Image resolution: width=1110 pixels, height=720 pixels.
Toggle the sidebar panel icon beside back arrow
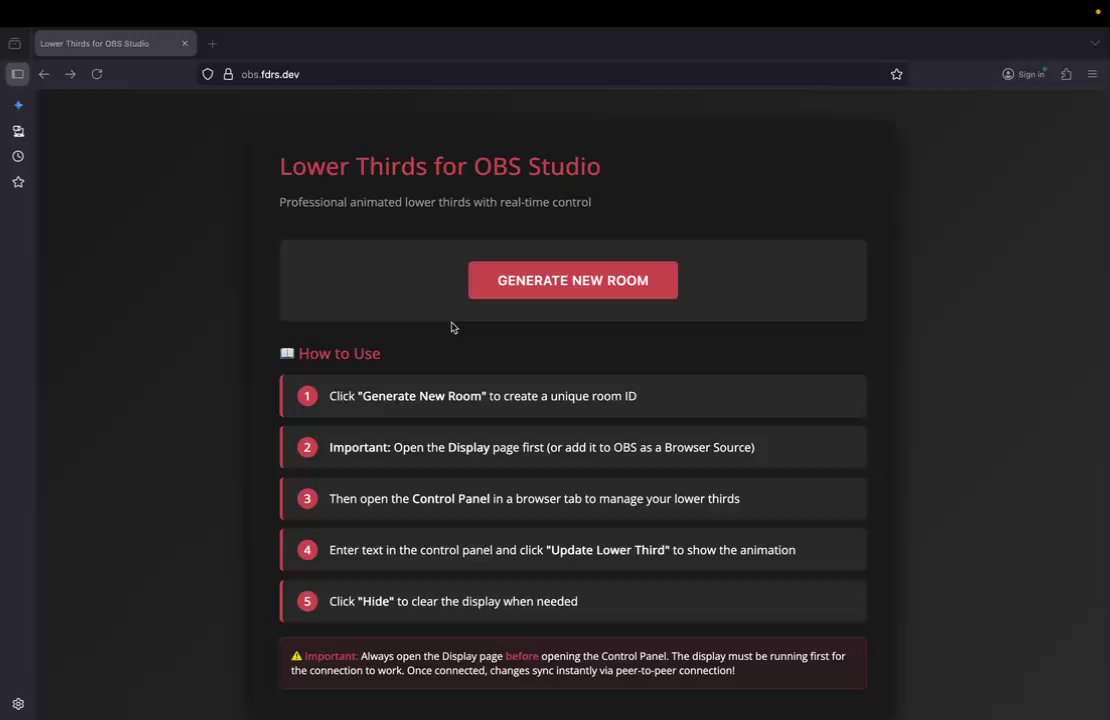[x=18, y=74]
